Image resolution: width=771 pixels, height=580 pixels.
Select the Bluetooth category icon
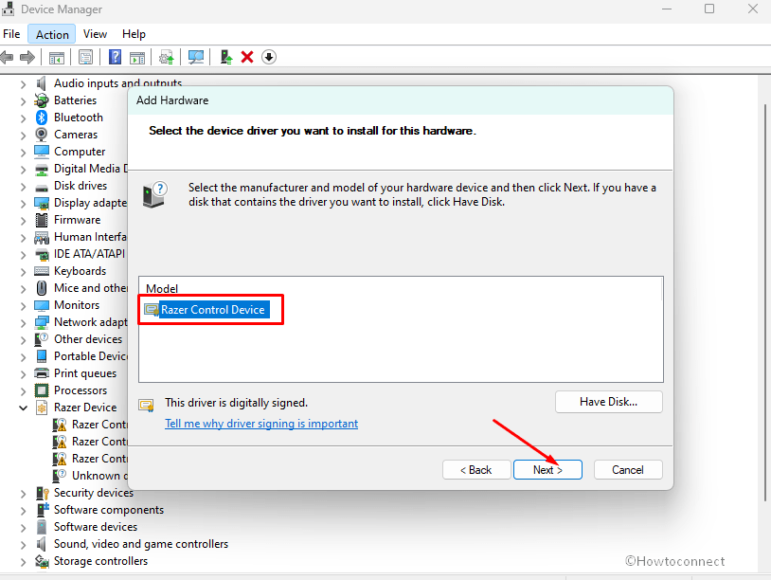41,117
